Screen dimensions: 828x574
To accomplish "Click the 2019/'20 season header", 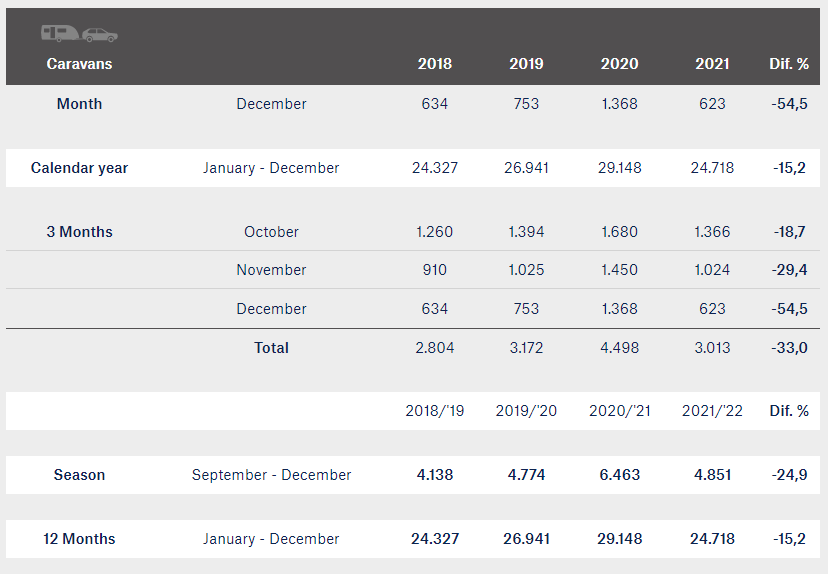I will (x=526, y=411).
